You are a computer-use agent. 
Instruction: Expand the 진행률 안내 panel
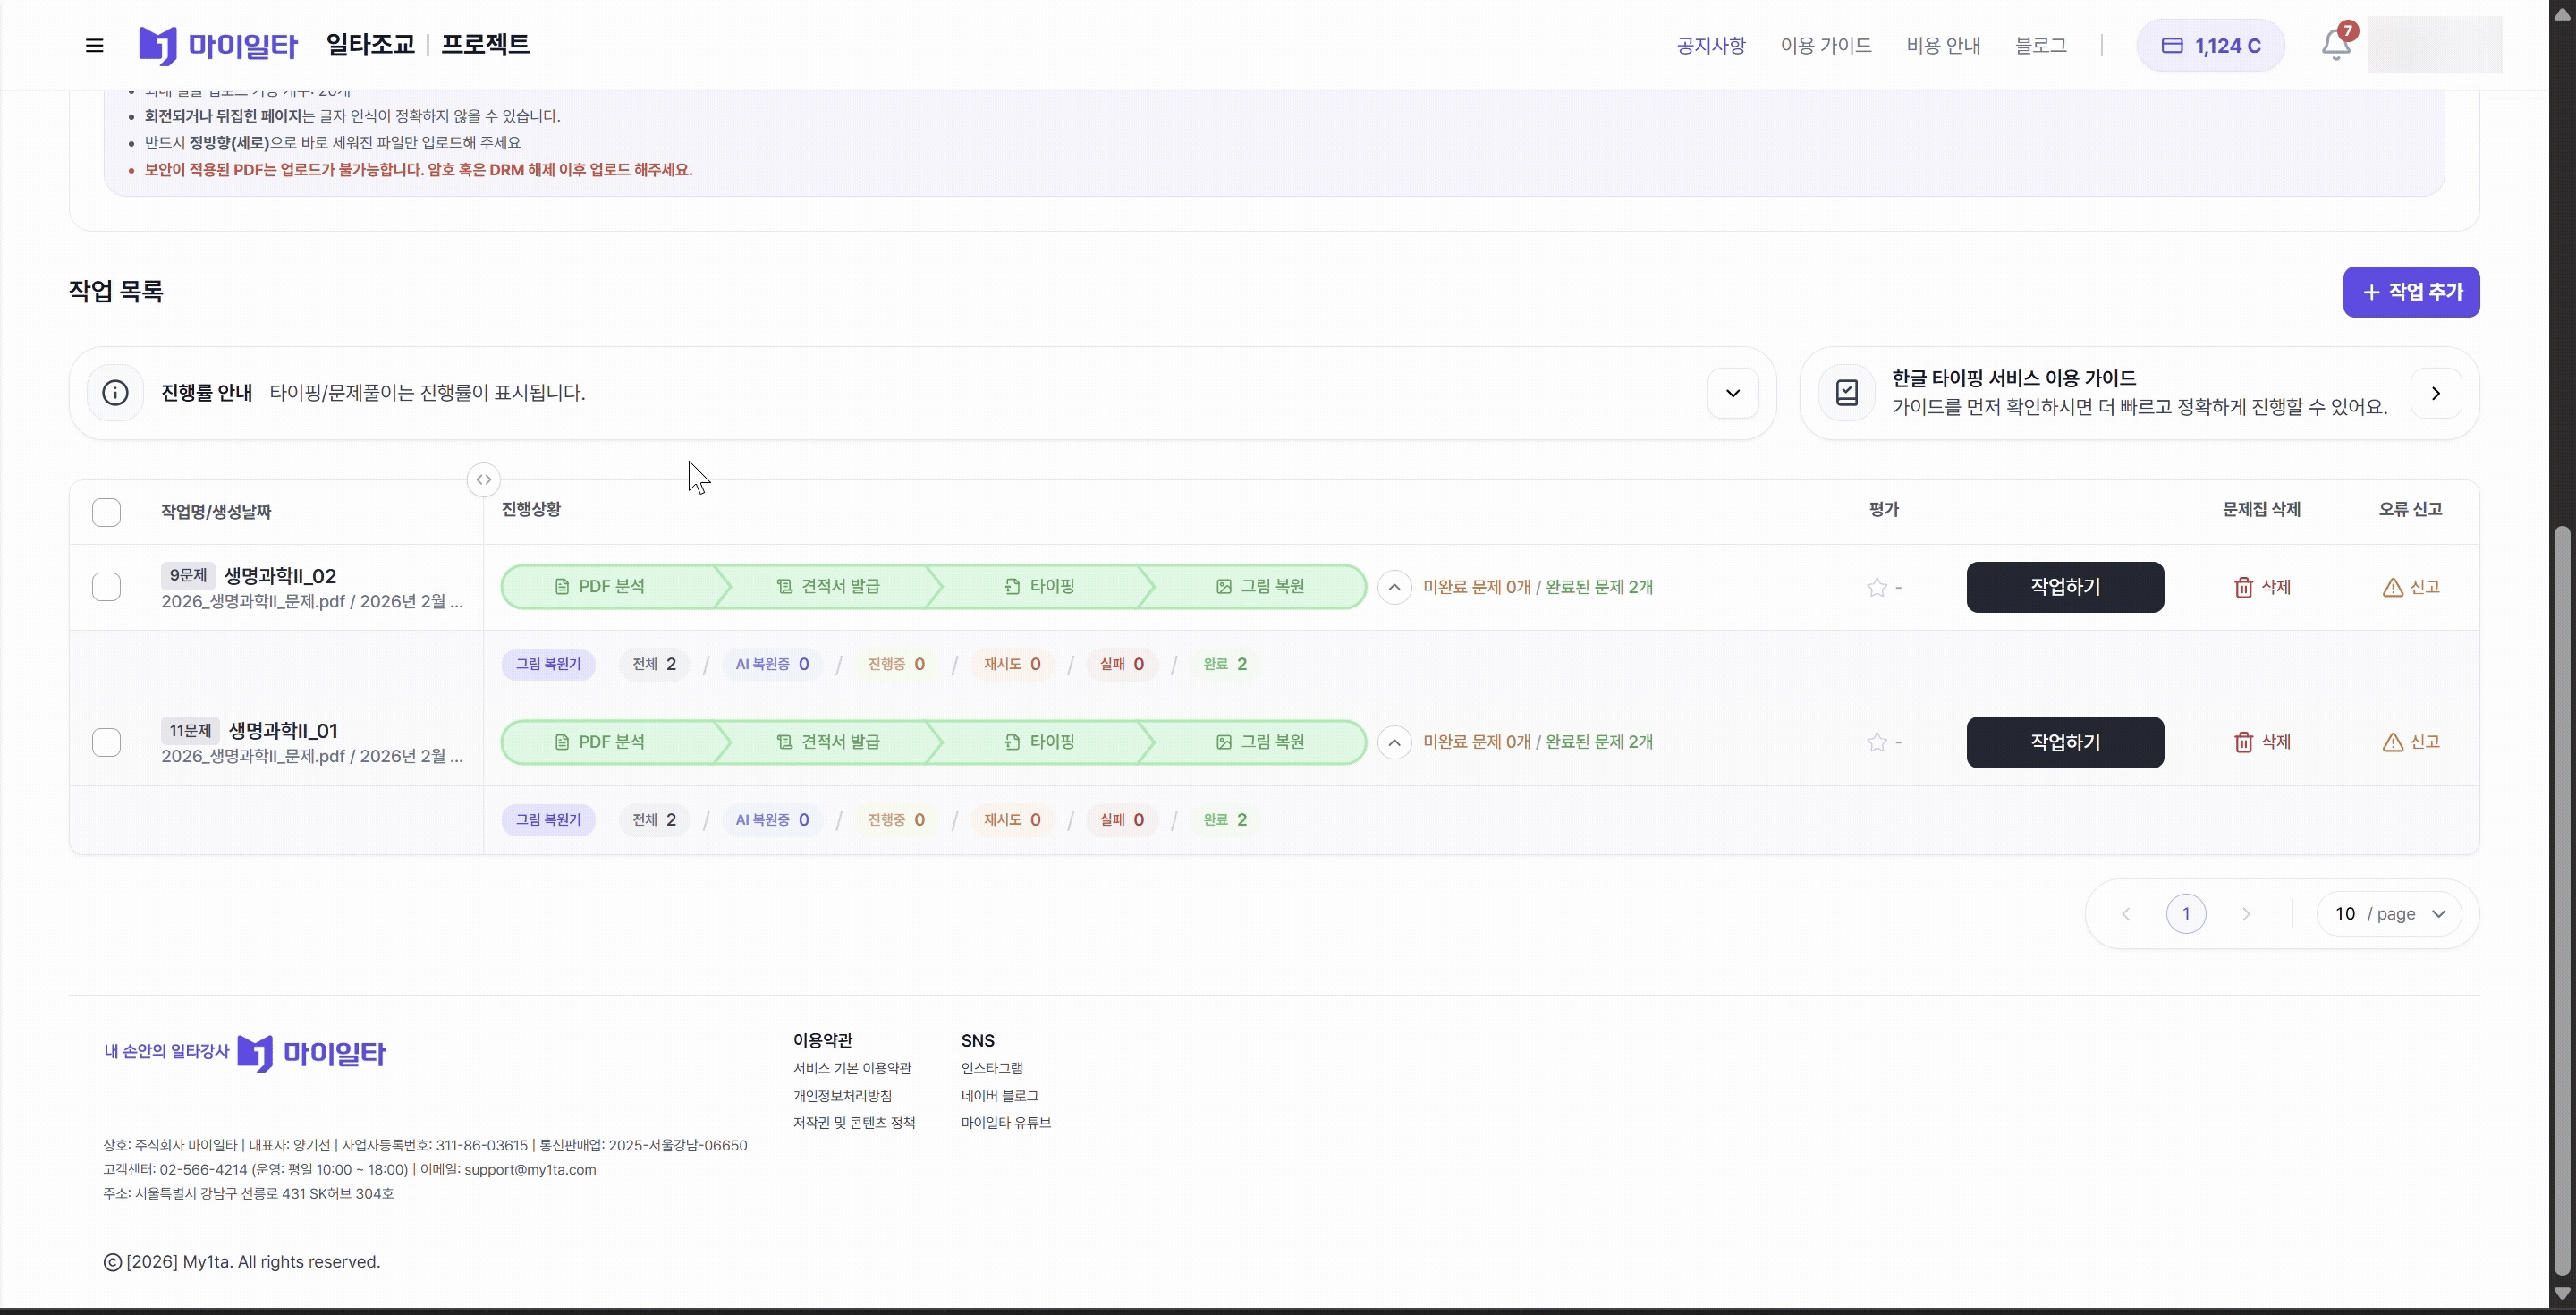coord(1732,393)
